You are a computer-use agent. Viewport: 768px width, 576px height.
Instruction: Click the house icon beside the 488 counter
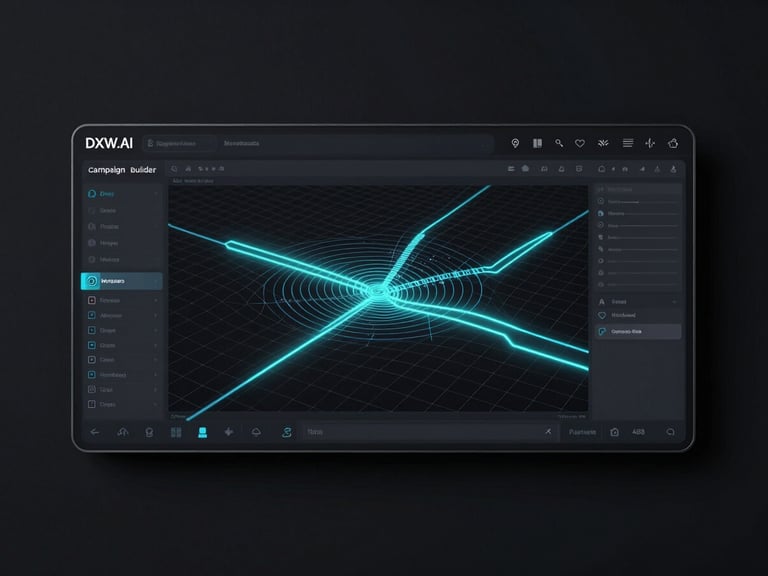tap(615, 432)
